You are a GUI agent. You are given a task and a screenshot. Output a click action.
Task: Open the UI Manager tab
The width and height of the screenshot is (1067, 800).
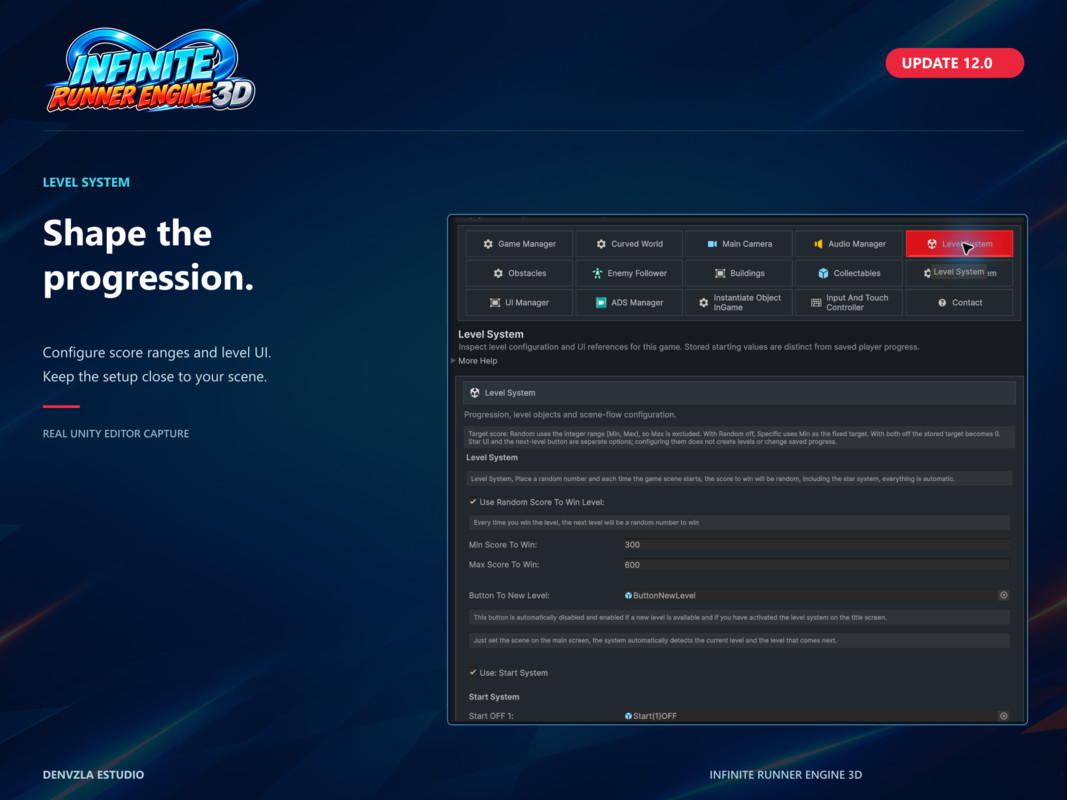coord(519,303)
